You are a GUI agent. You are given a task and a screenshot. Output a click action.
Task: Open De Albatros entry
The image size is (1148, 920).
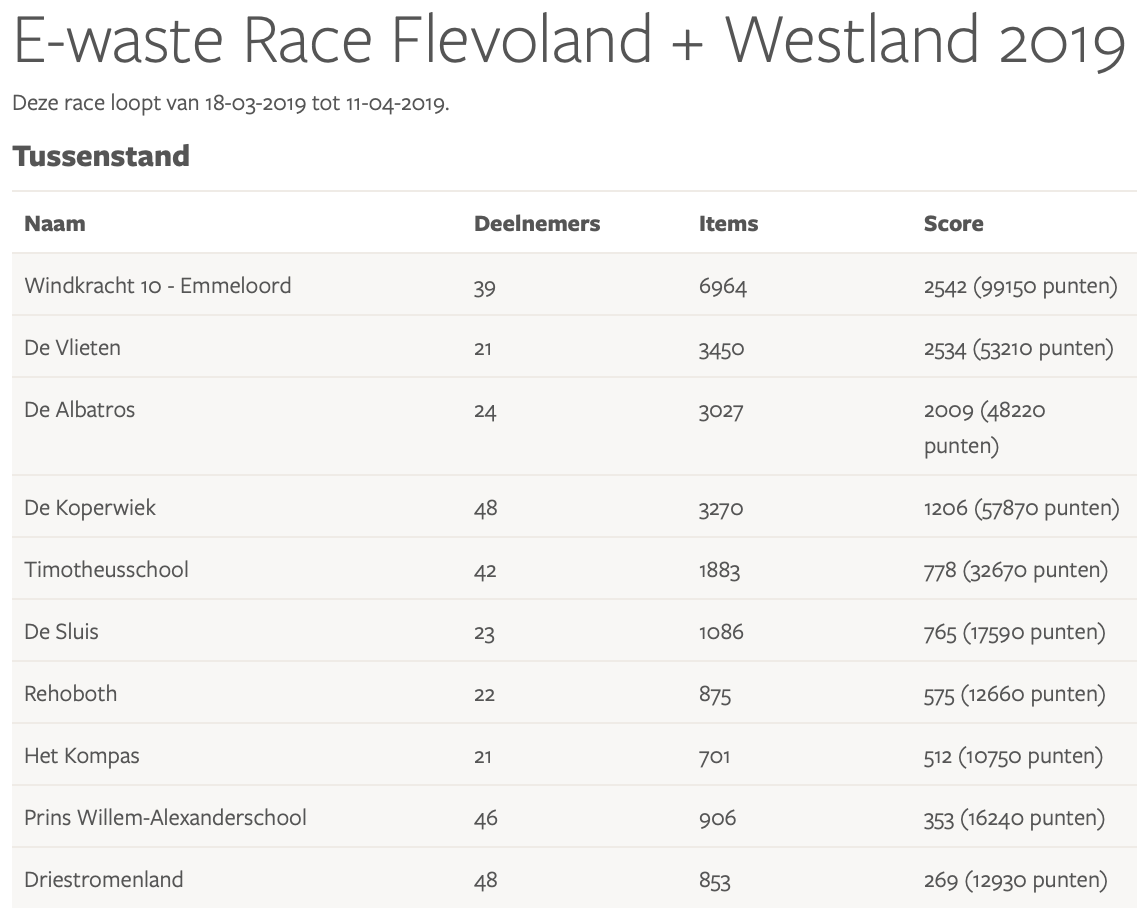(x=79, y=410)
